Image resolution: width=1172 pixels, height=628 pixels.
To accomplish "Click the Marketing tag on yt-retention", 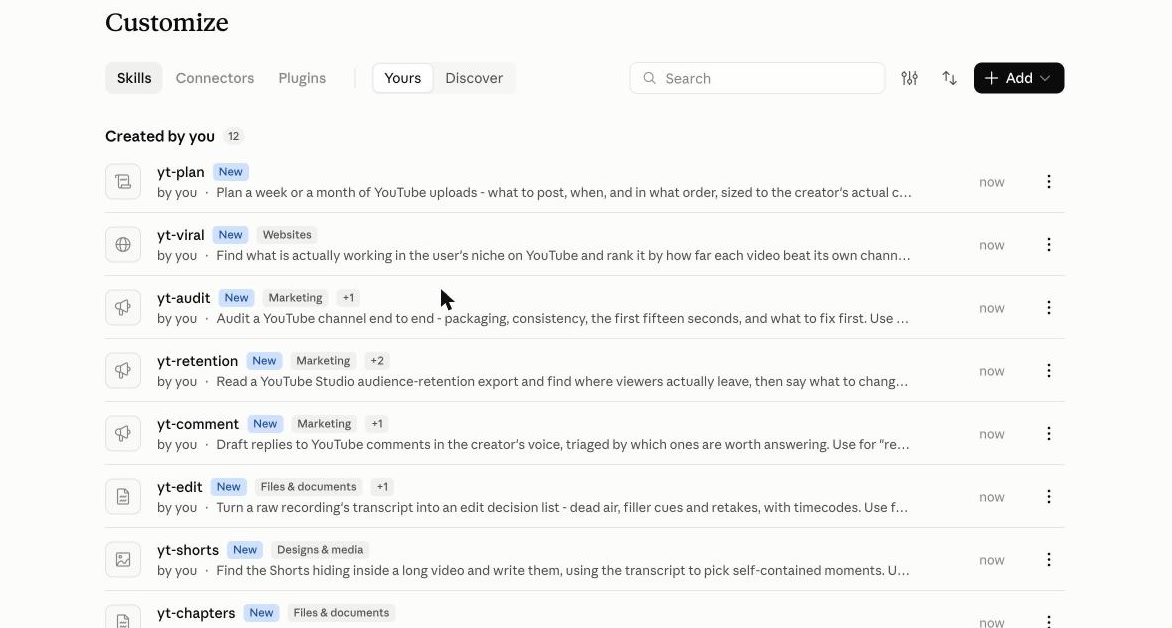I will pos(323,360).
